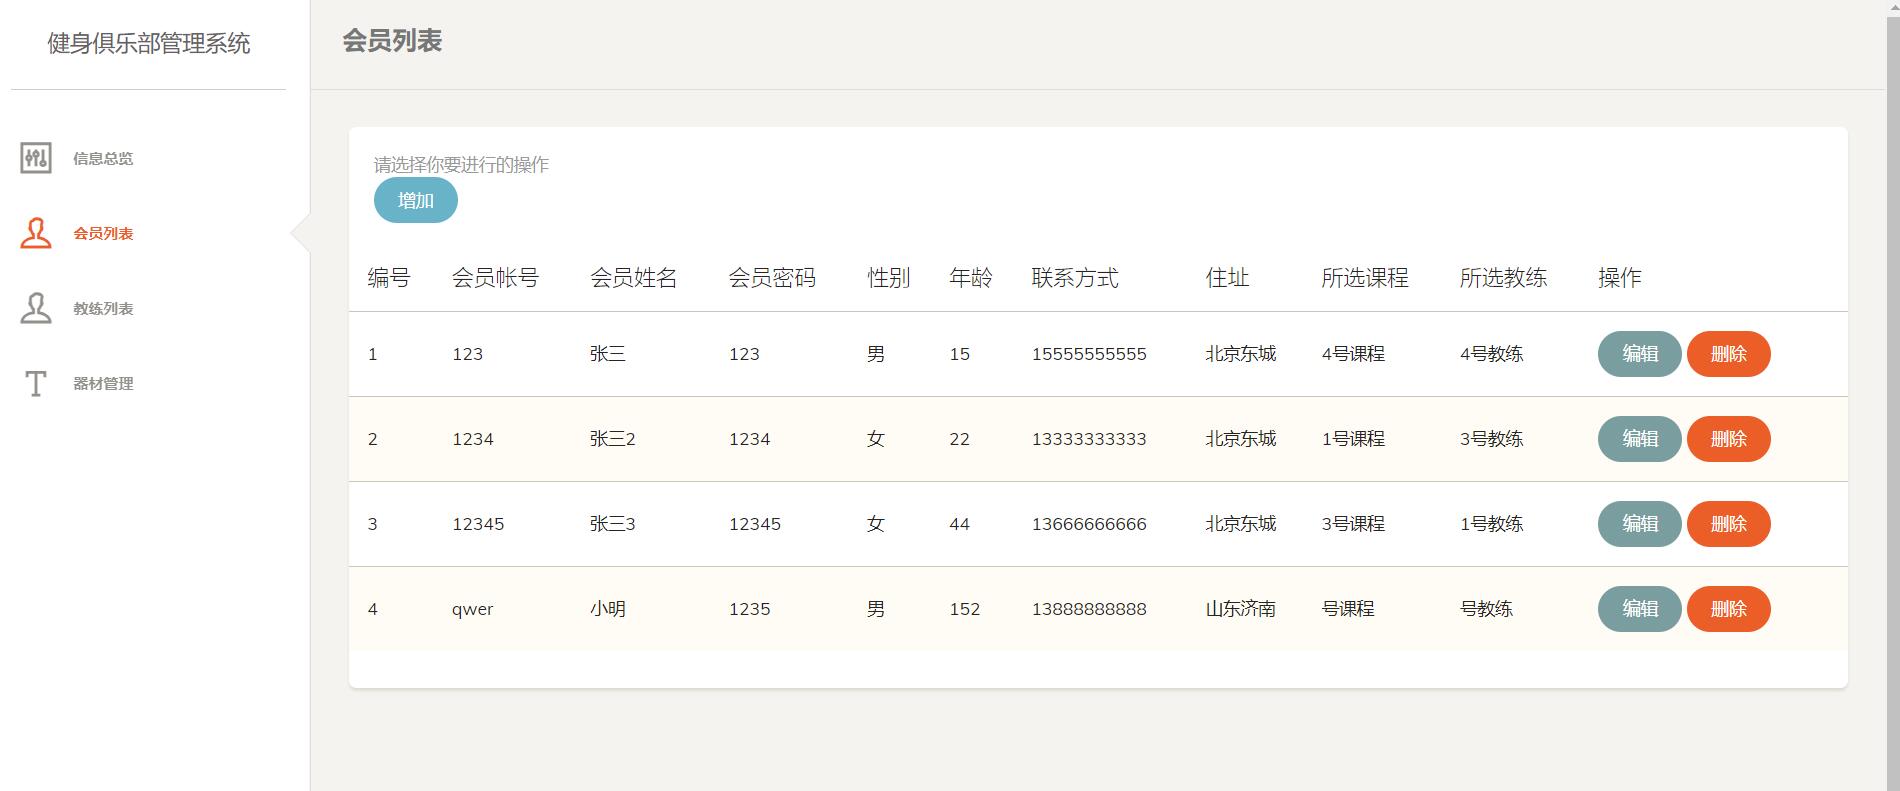The image size is (1900, 791).
Task: Click the 器材管理 T icon
Action: tap(36, 383)
